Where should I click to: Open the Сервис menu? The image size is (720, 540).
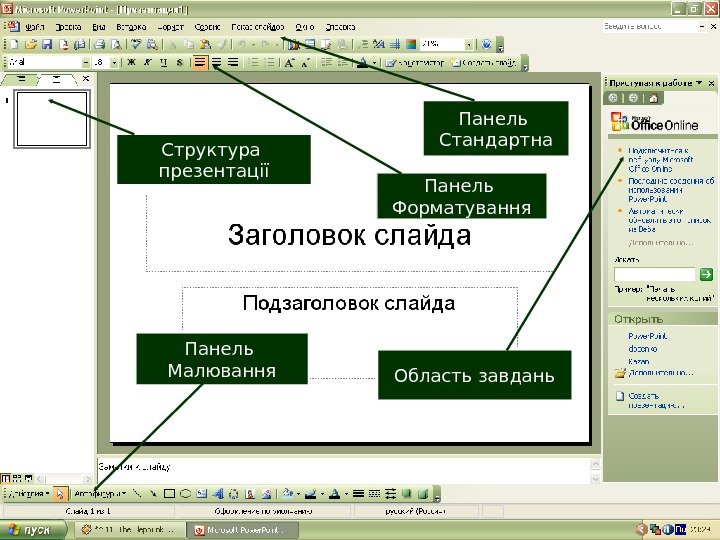coord(207,27)
